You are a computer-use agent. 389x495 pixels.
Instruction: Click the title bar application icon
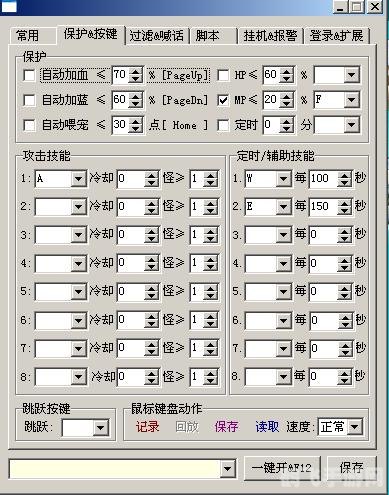(x=9, y=7)
